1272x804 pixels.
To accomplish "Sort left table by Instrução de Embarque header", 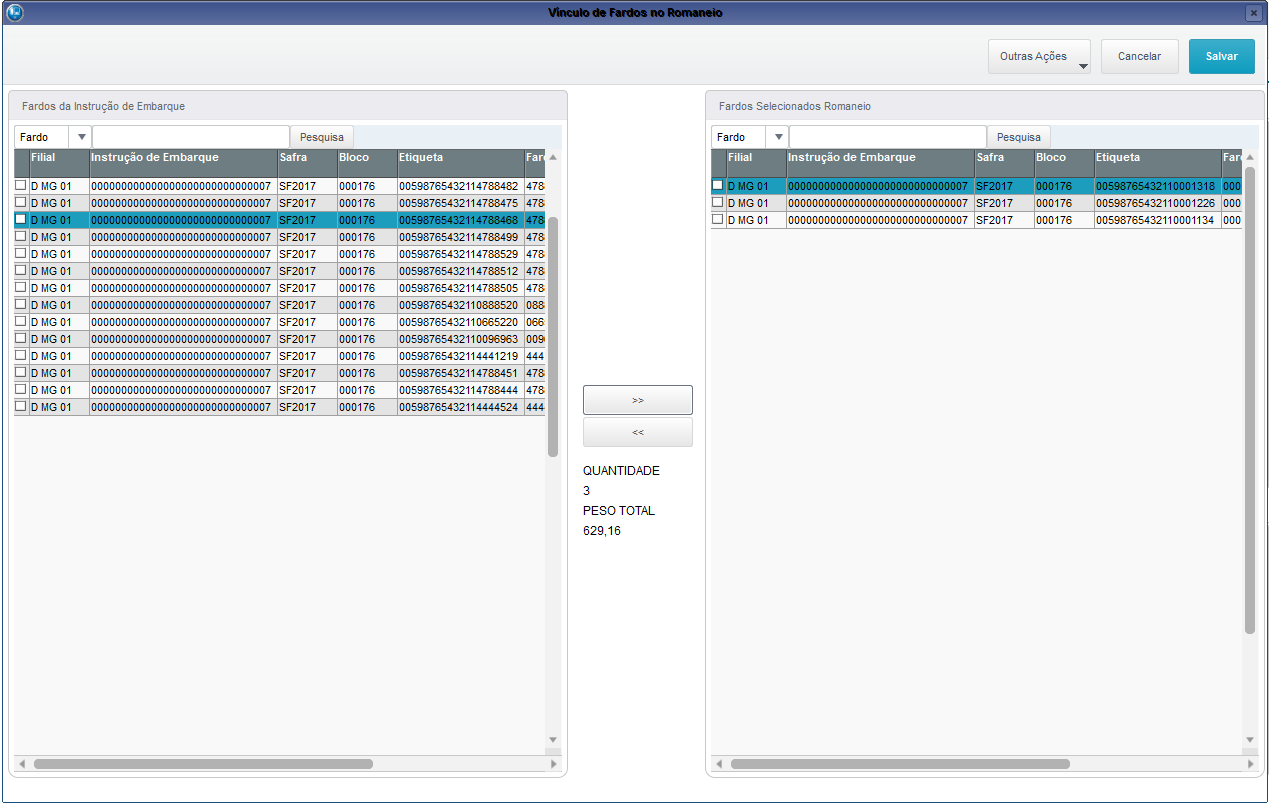I will [x=183, y=163].
